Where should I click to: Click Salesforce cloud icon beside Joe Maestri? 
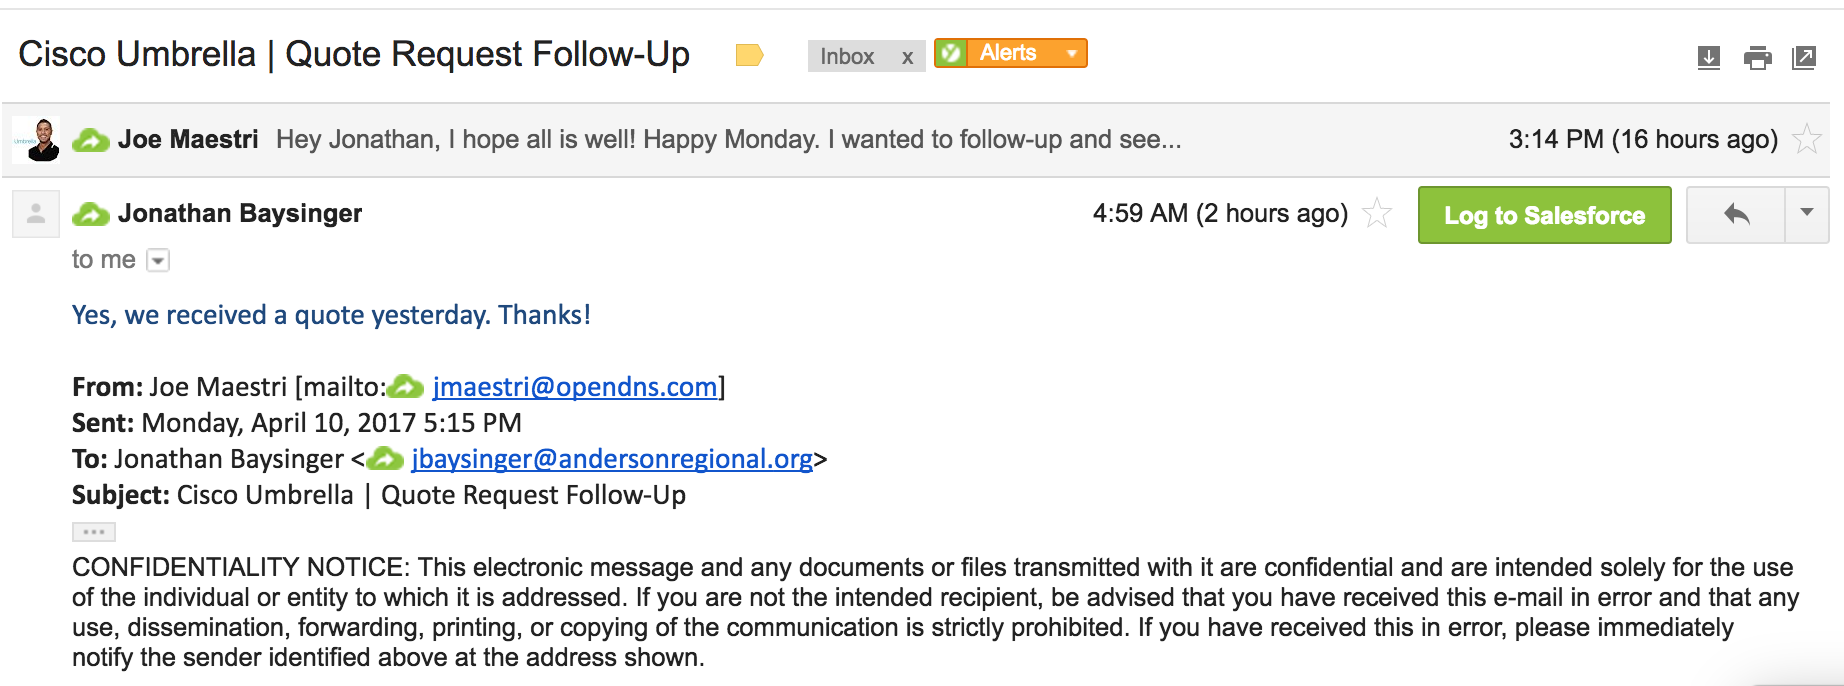point(91,140)
